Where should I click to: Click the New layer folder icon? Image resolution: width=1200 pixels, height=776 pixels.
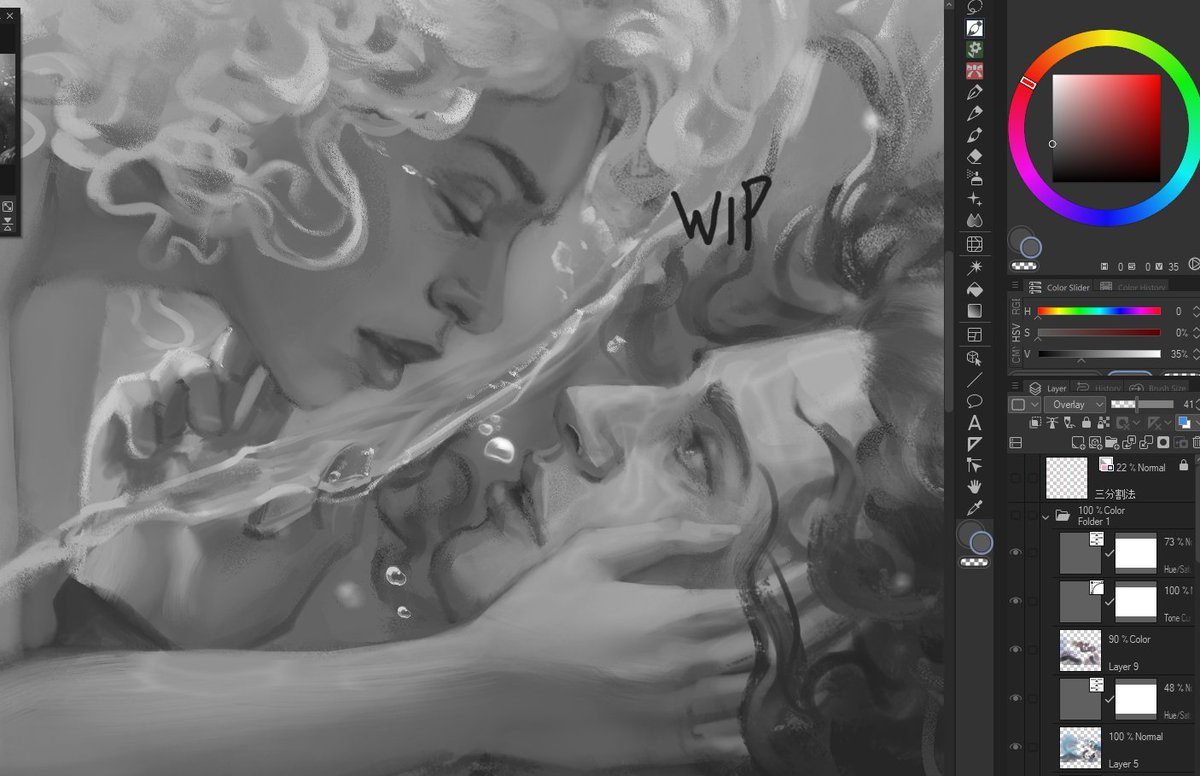point(1111,442)
